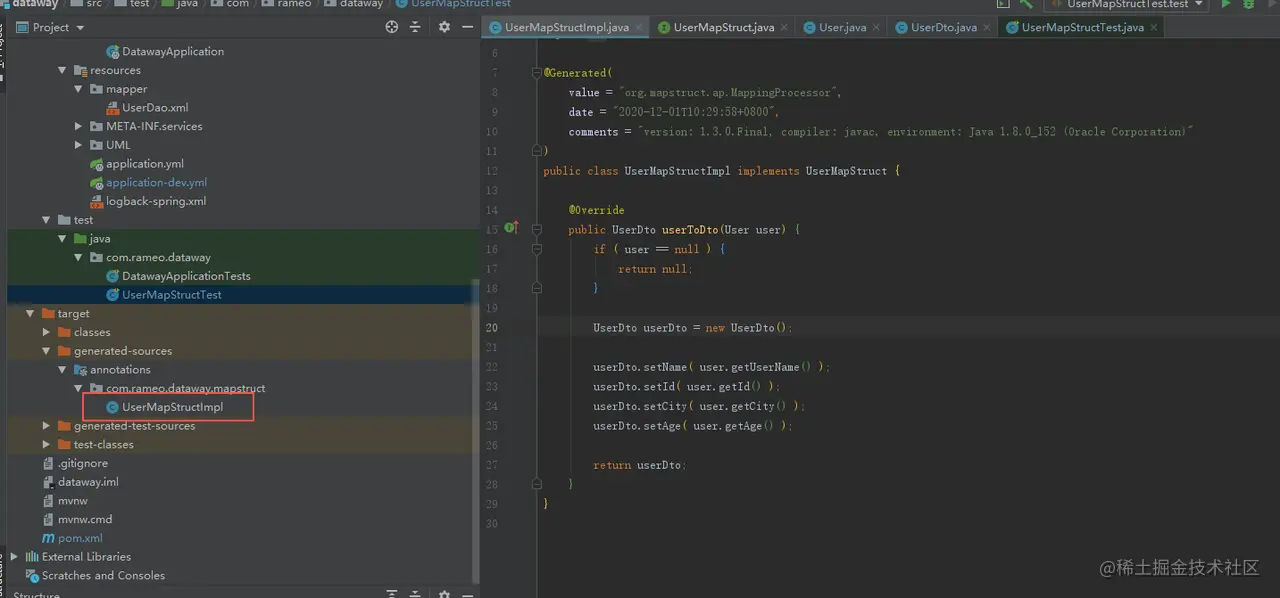
Task: Expand the classes folder under target
Action: pos(47,332)
